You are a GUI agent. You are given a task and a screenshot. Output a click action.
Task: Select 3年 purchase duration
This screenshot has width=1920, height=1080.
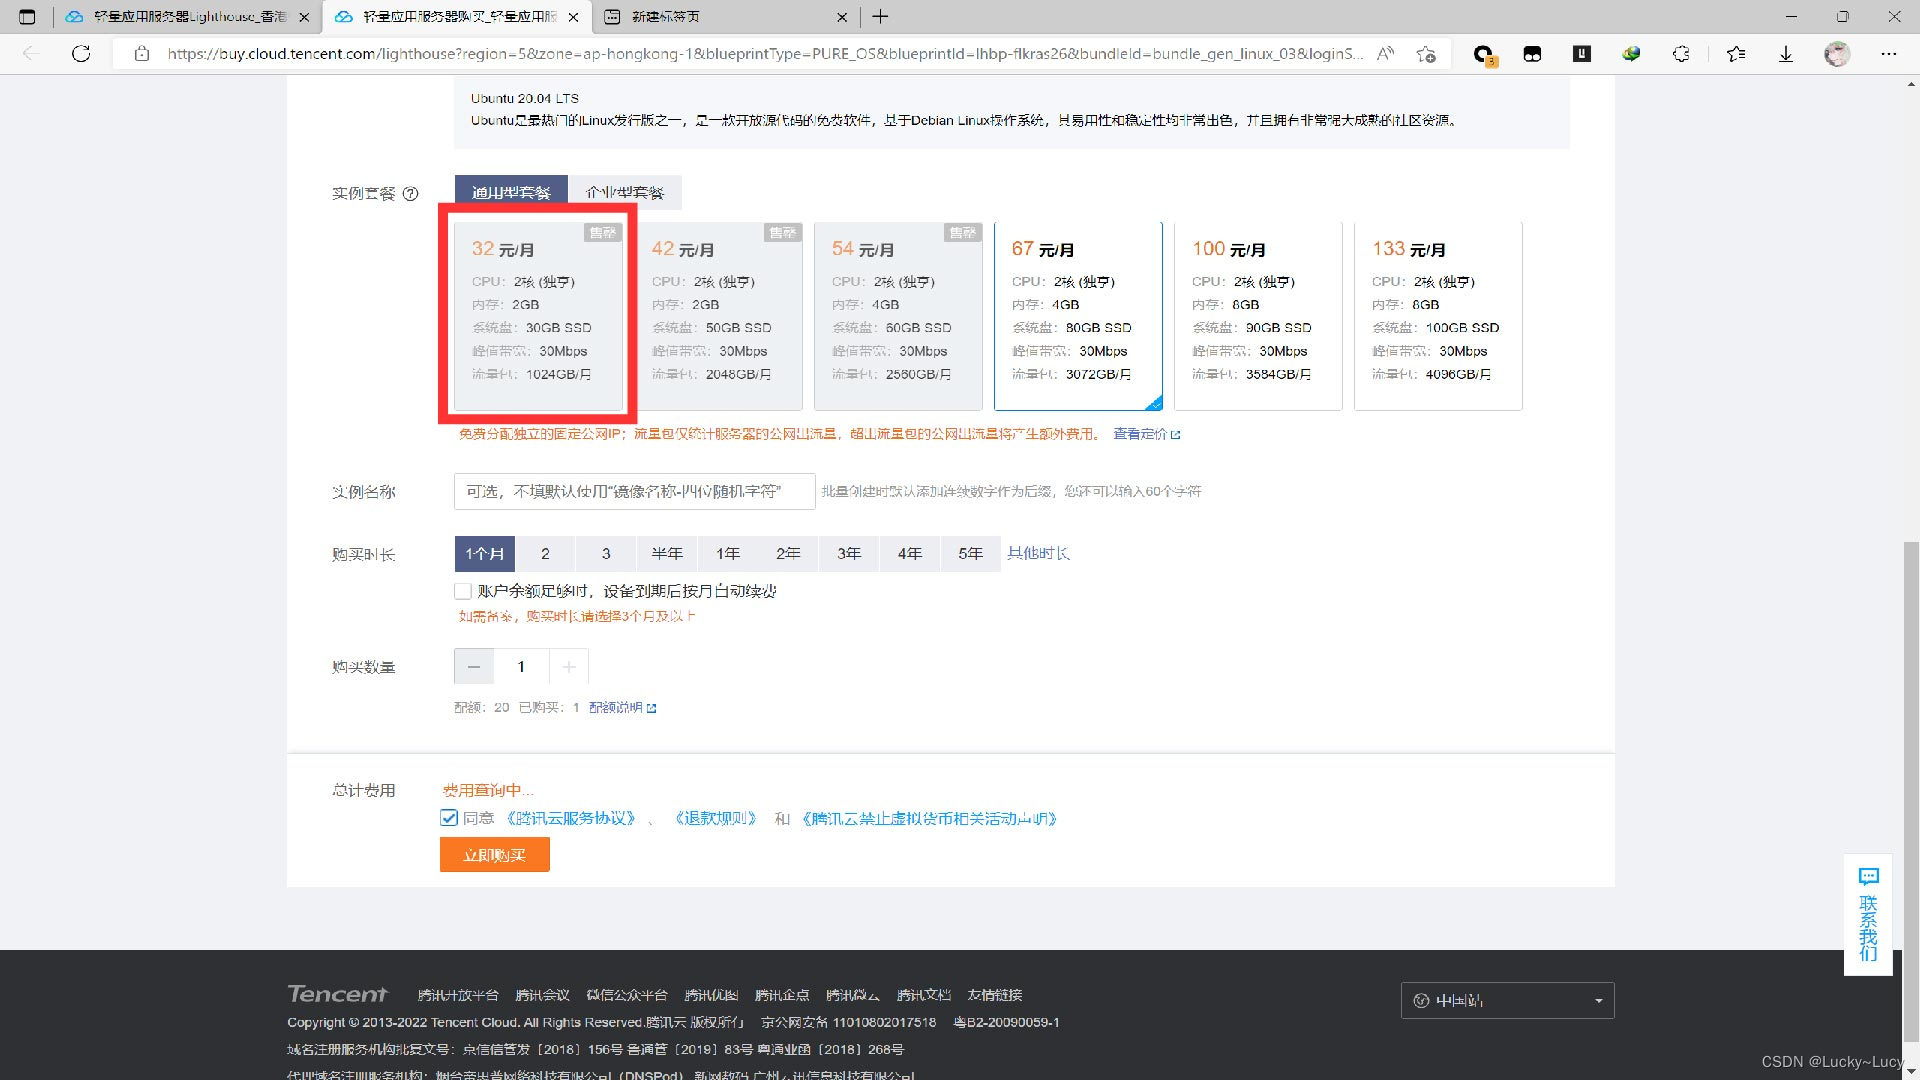(849, 553)
